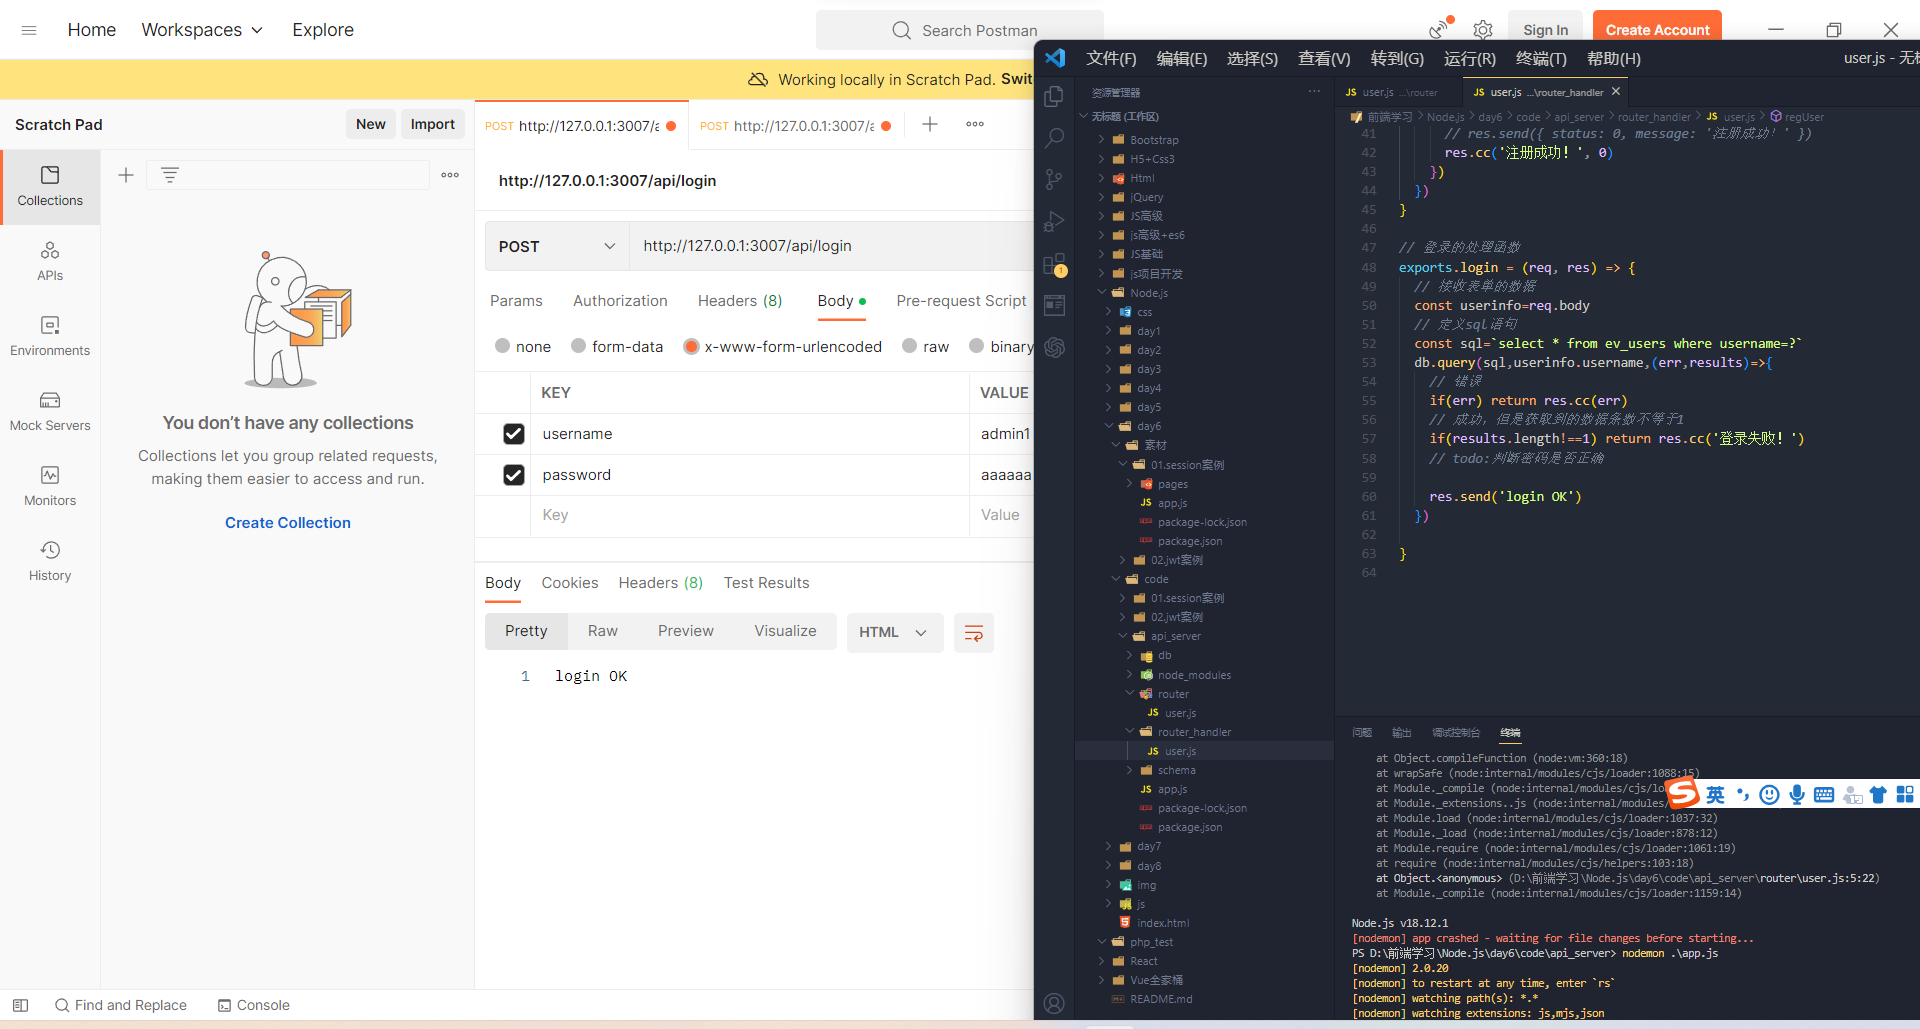The width and height of the screenshot is (1920, 1029).
Task: Open VS Code 问题 panel tab
Action: [1362, 733]
